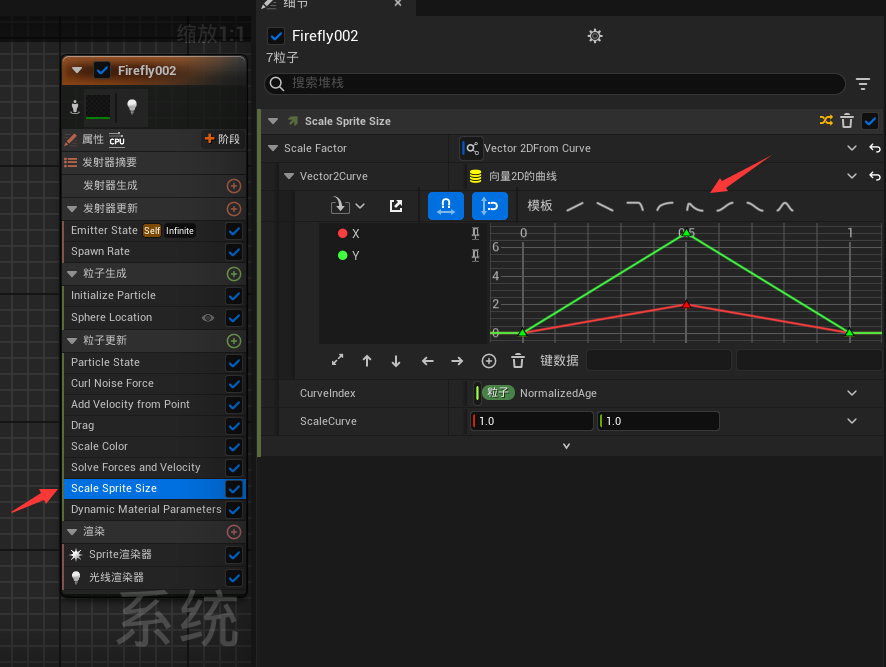886x667 pixels.
Task: Collapse the 渲染 section
Action: (72, 532)
